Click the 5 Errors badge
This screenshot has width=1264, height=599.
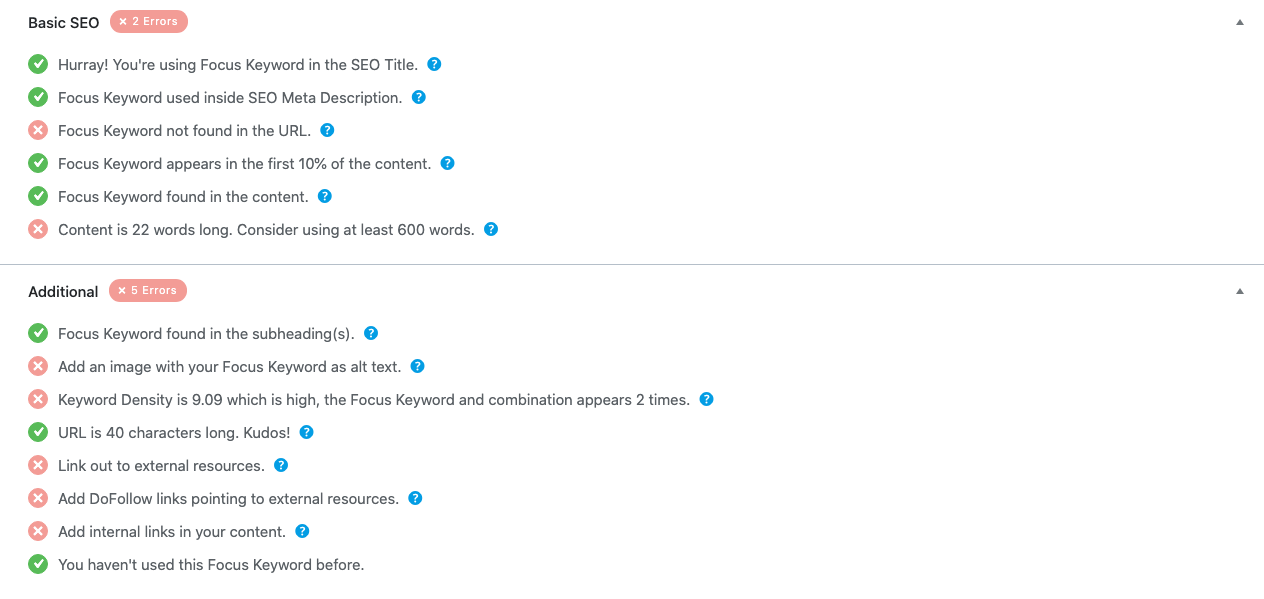click(148, 291)
